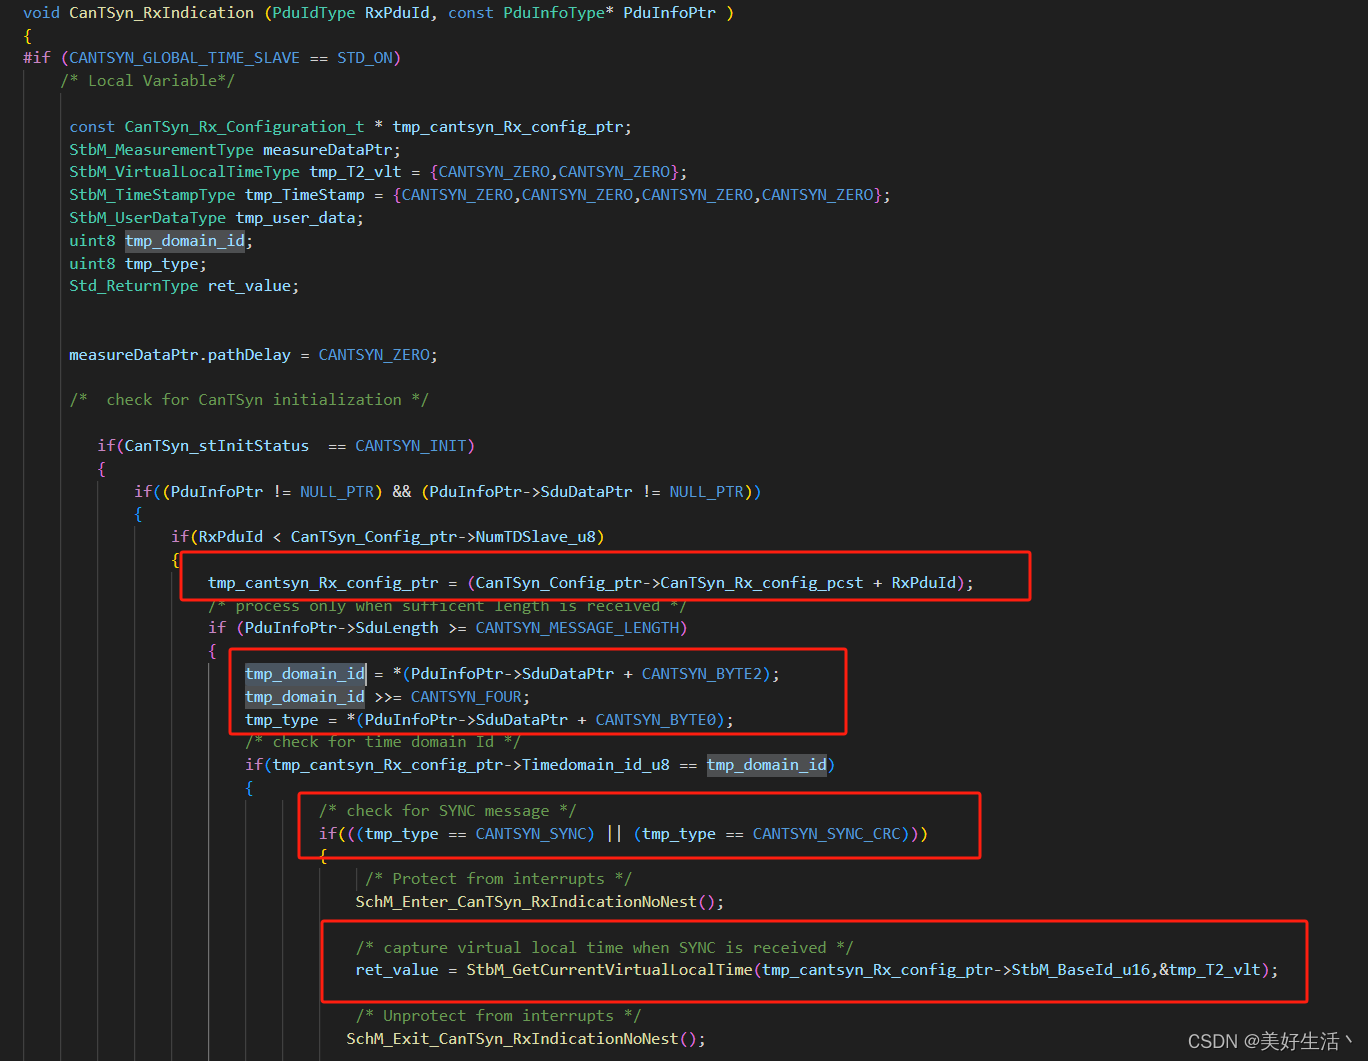The height and width of the screenshot is (1061, 1368).
Task: Select the Std_ReturnType type
Action: pyautogui.click(x=134, y=286)
